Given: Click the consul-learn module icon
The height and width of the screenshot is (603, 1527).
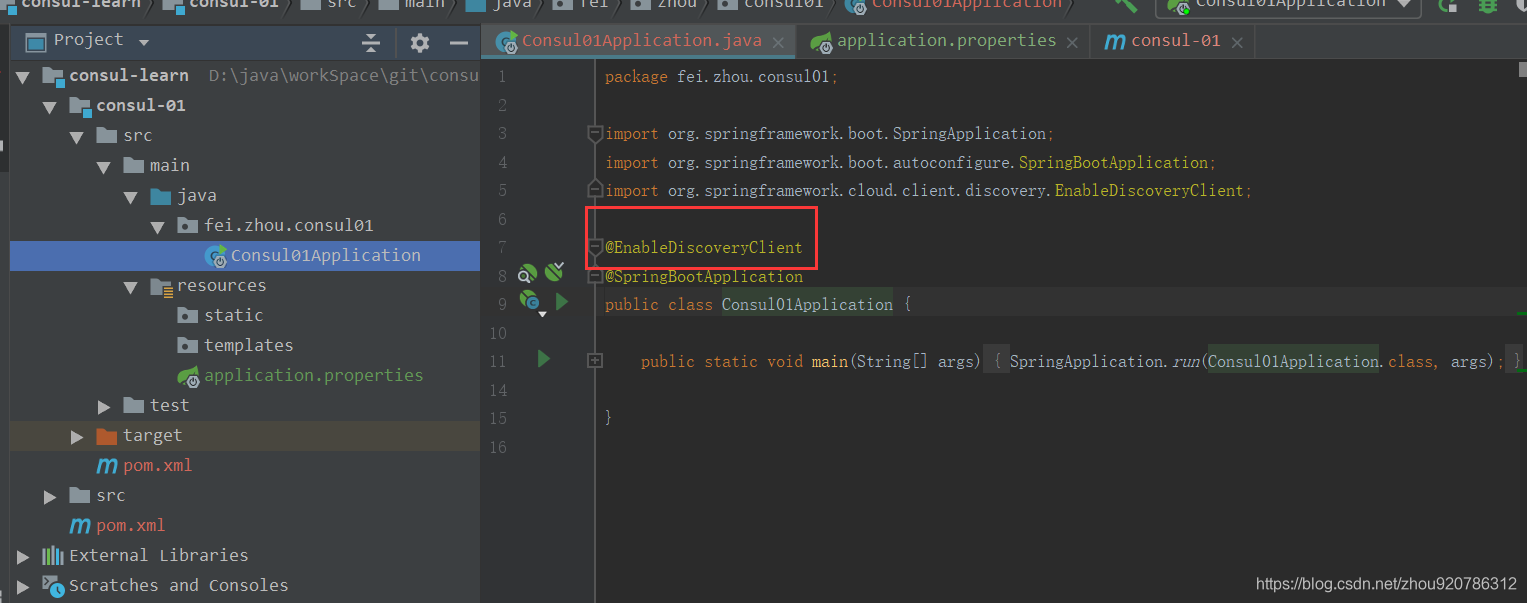Looking at the screenshot, I should (x=53, y=76).
